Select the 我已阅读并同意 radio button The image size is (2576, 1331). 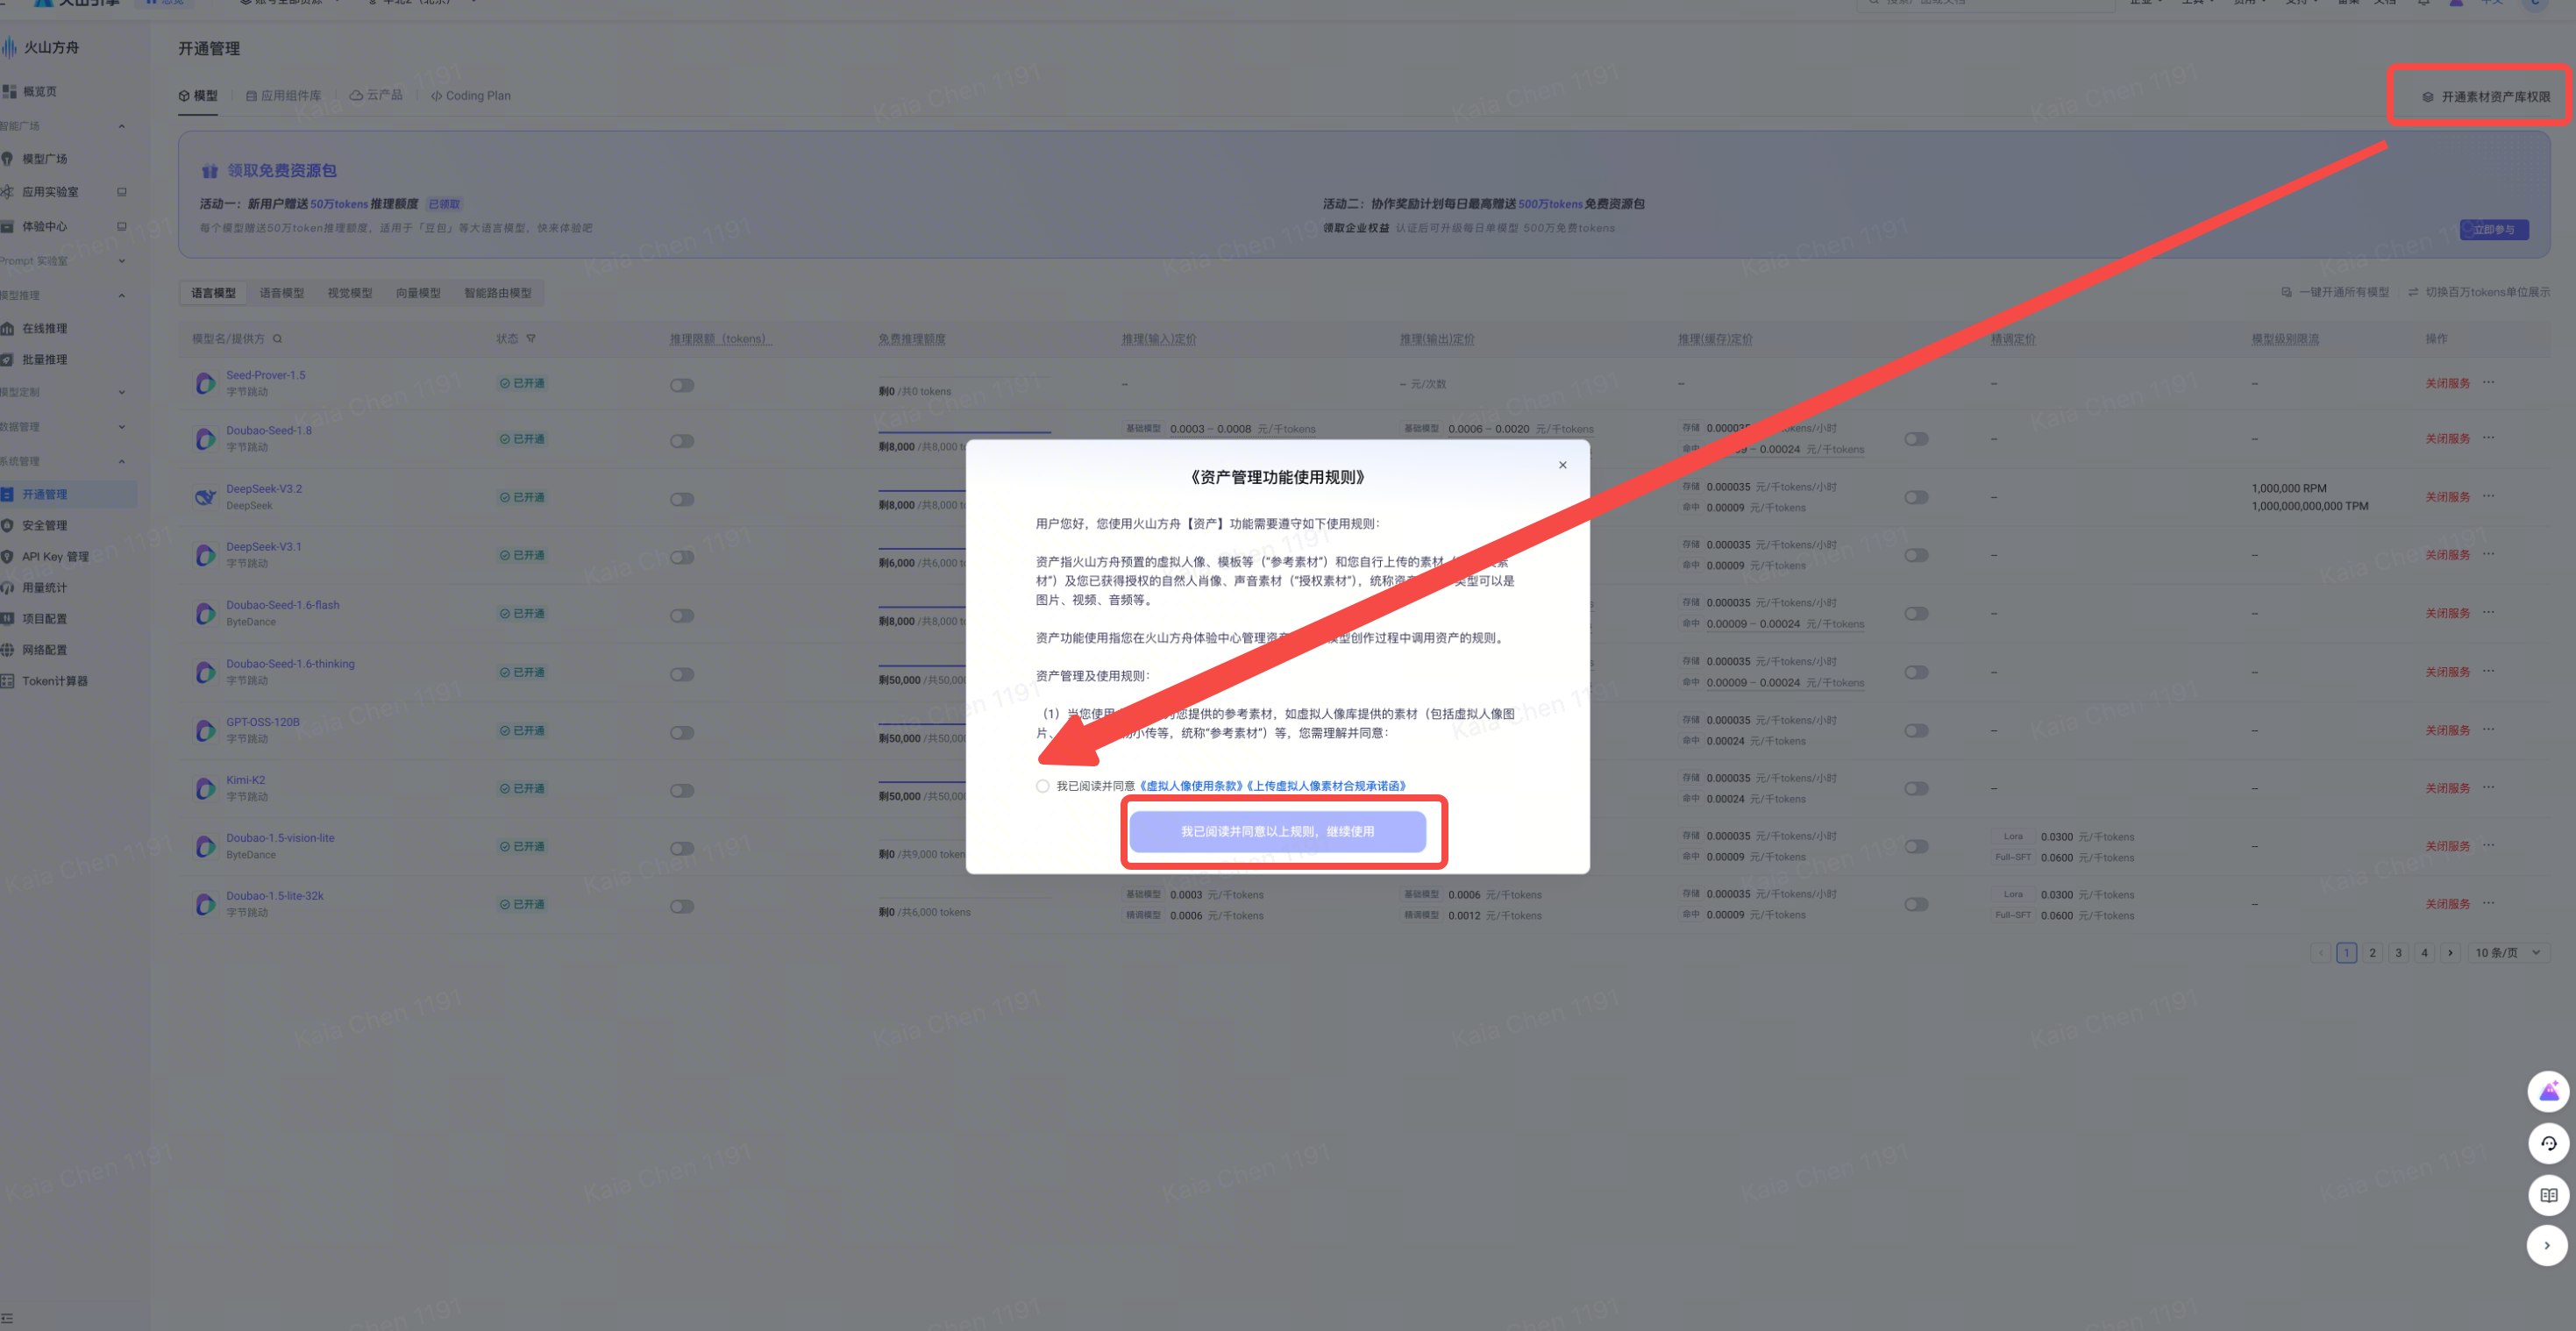[1043, 786]
